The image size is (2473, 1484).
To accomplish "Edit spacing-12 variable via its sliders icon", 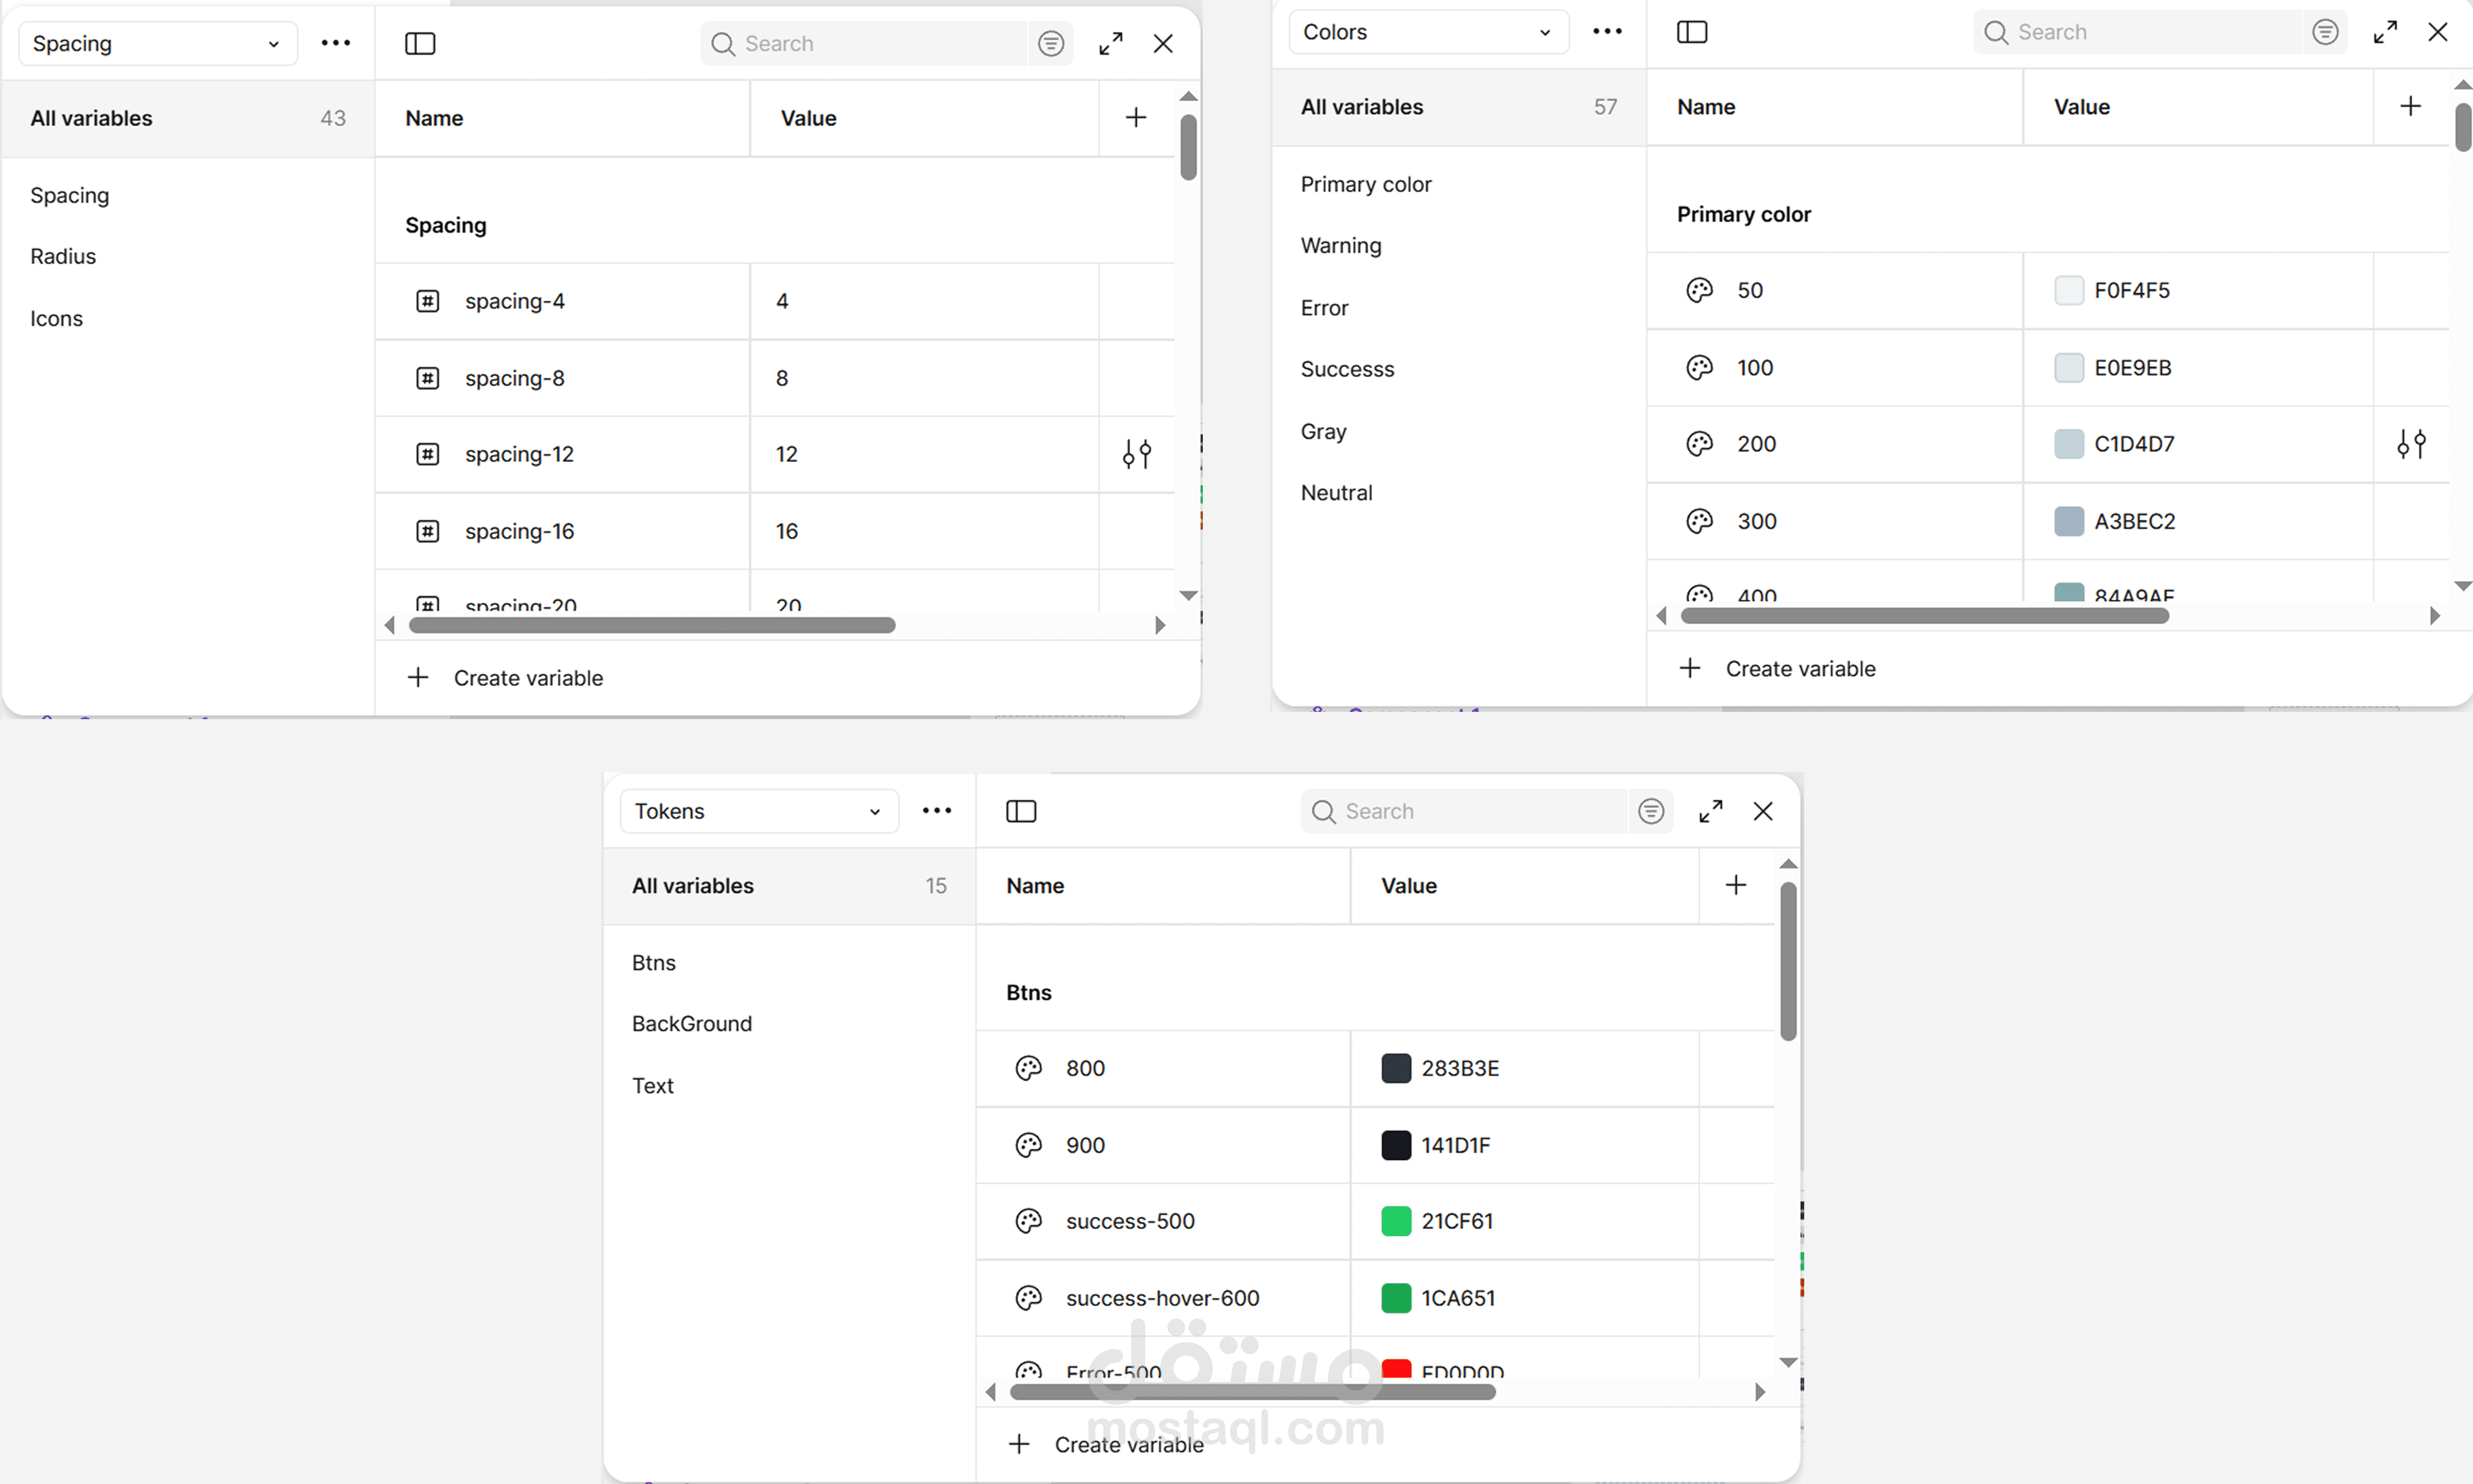I will (1137, 454).
